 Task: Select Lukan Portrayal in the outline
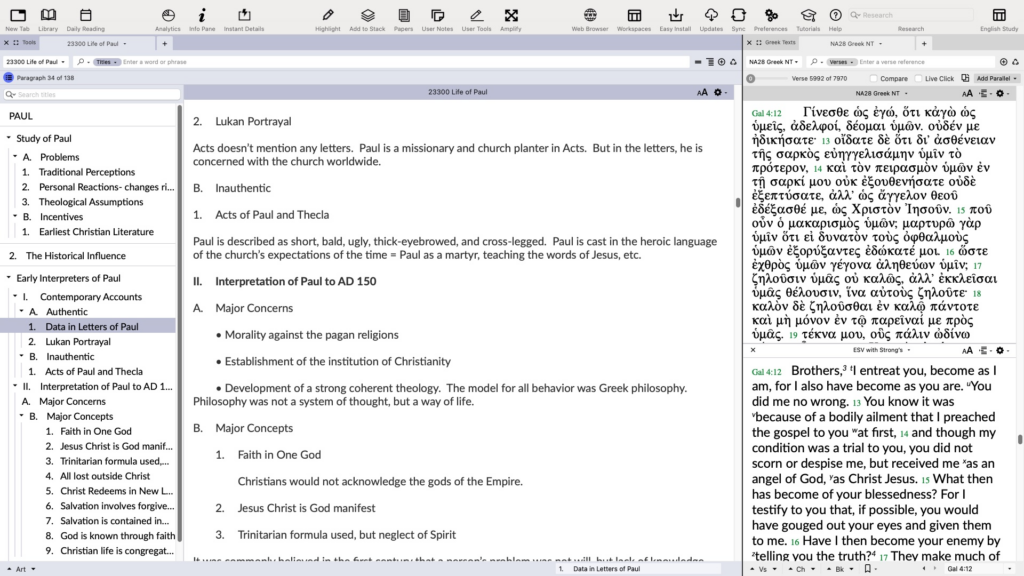[x=77, y=341]
